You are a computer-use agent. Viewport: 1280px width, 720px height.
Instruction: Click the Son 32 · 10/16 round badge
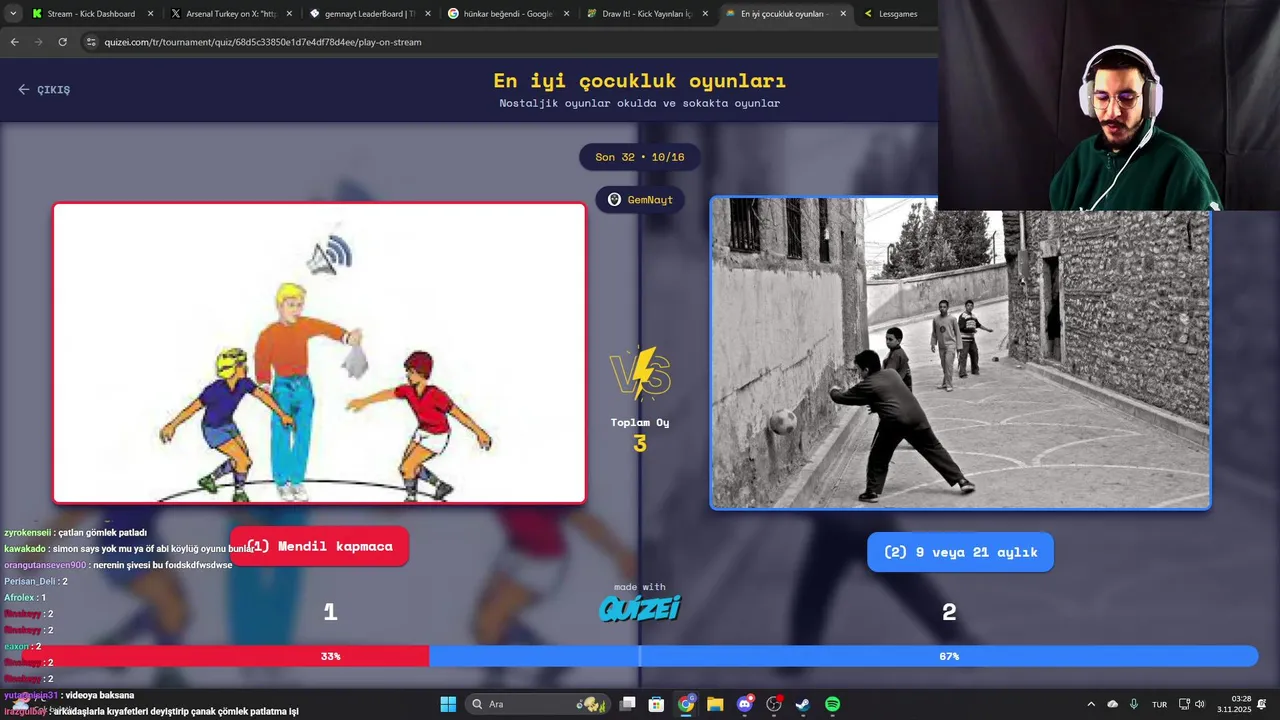pyautogui.click(x=640, y=157)
